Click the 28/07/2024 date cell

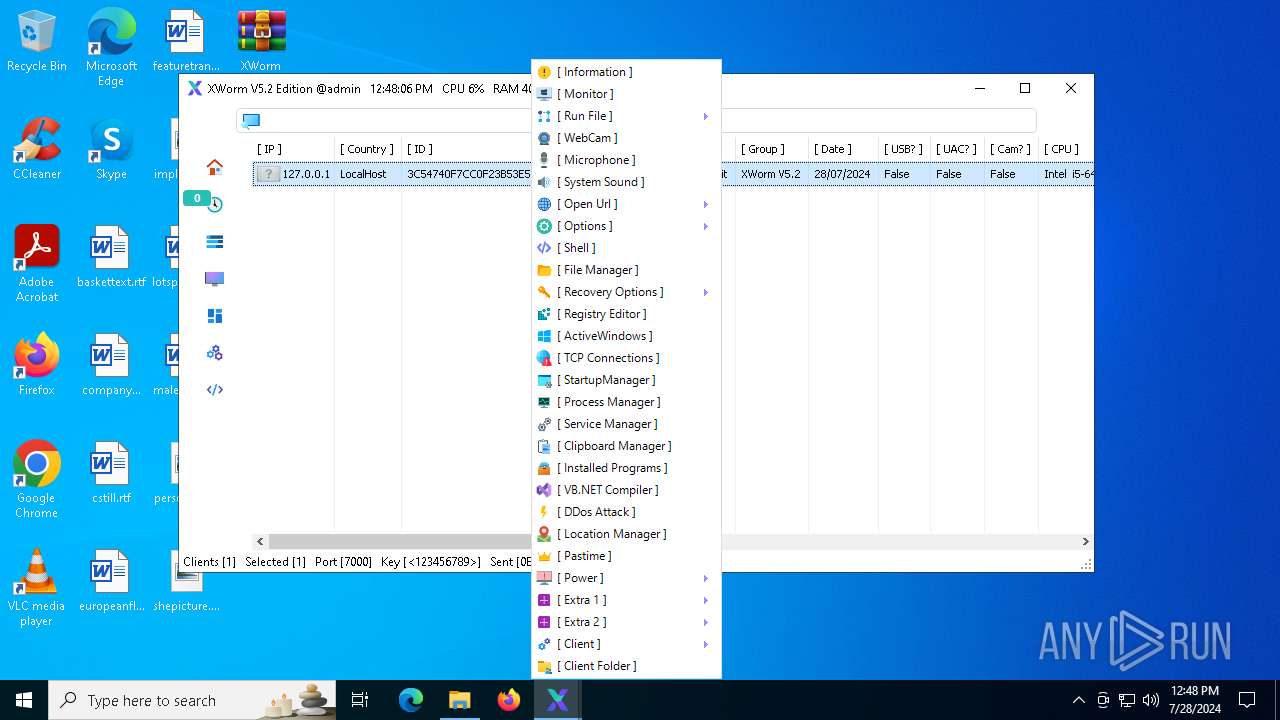tap(842, 174)
